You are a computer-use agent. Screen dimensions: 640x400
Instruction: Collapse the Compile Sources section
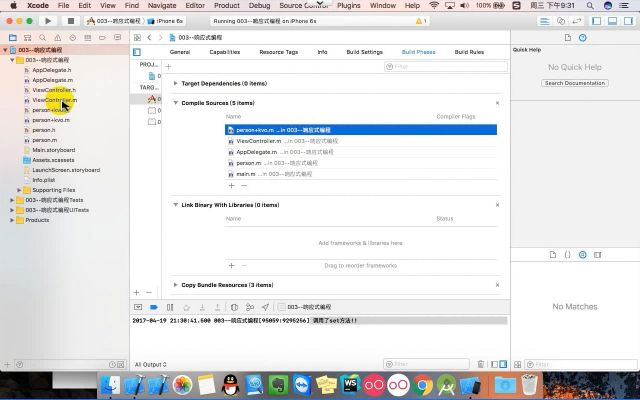pos(177,103)
